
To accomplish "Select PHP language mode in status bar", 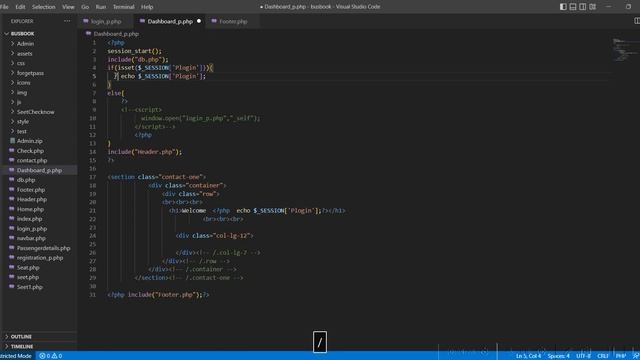I will 621,356.
